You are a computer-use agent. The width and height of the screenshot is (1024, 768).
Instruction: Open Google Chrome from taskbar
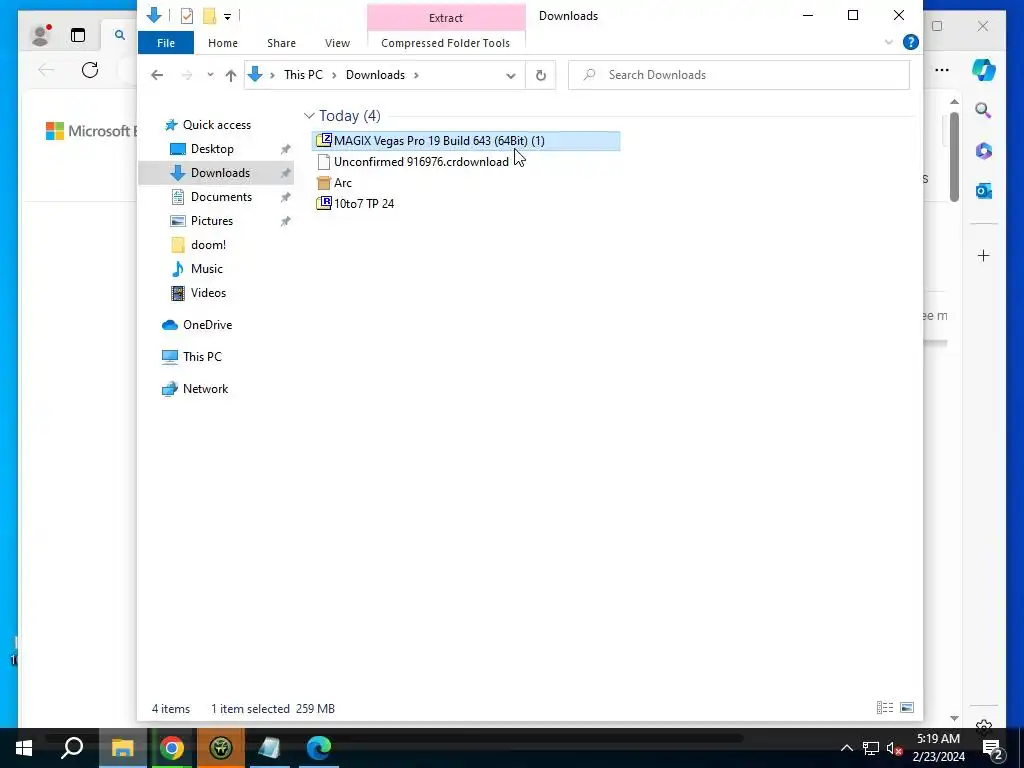(x=172, y=748)
